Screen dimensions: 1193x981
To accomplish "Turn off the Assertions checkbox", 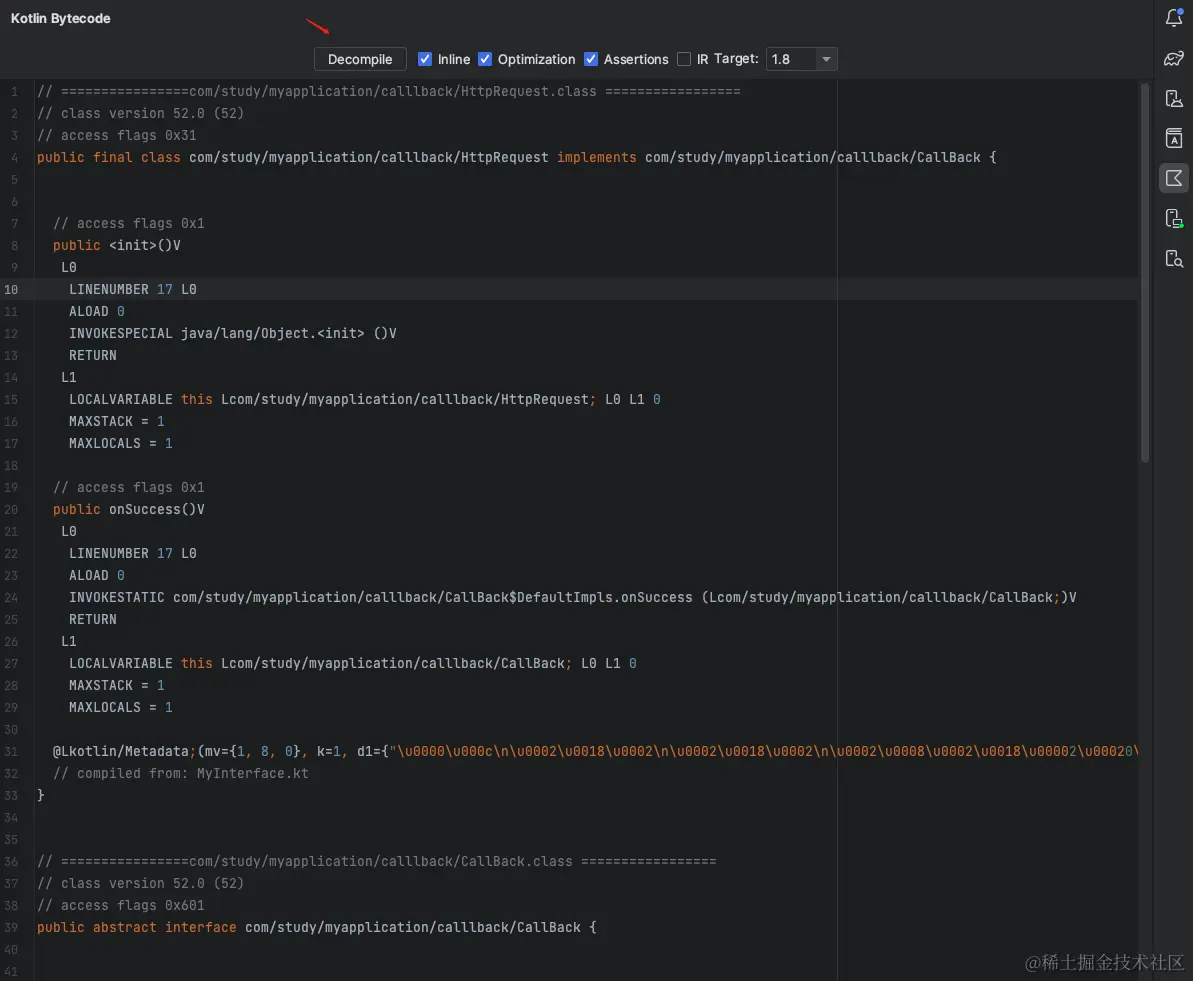I will tap(590, 59).
